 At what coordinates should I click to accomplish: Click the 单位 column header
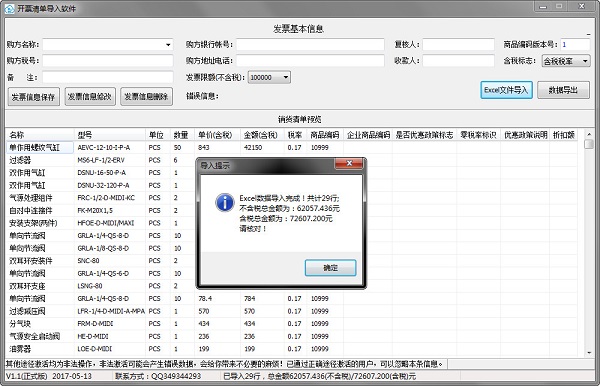[x=157, y=135]
